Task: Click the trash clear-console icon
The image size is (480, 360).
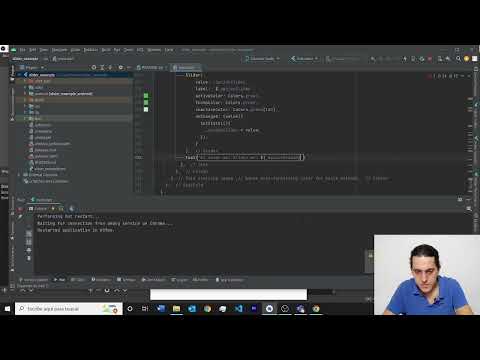Action: coord(29,258)
